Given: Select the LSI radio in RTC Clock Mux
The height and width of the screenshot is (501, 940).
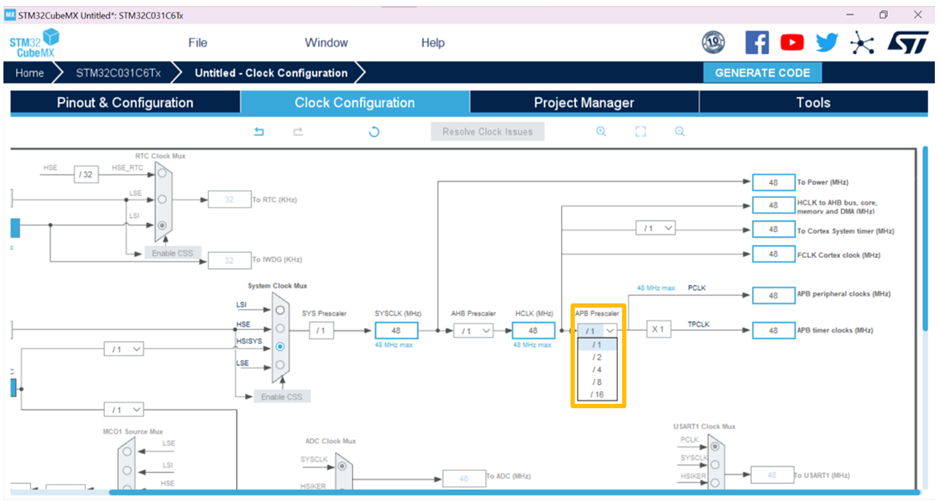Looking at the screenshot, I should click(162, 226).
